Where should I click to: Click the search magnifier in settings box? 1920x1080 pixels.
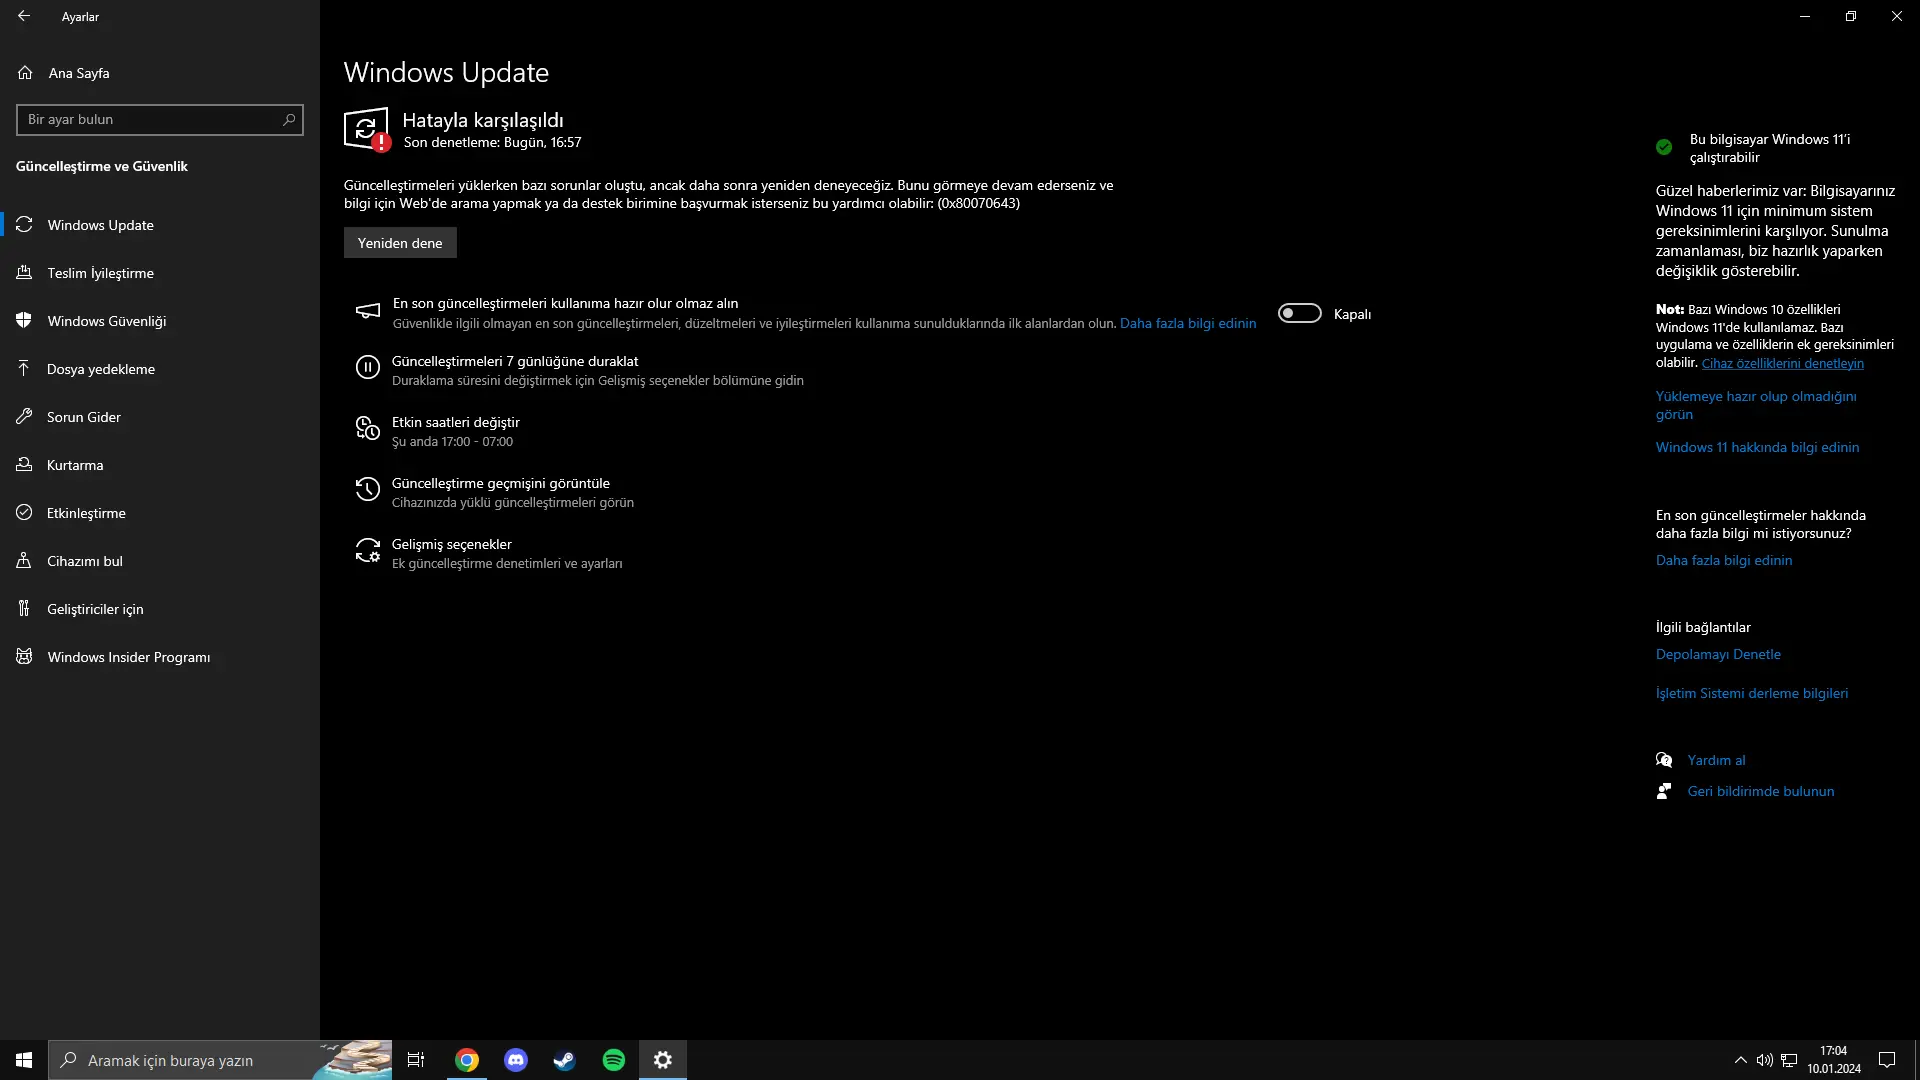(289, 119)
